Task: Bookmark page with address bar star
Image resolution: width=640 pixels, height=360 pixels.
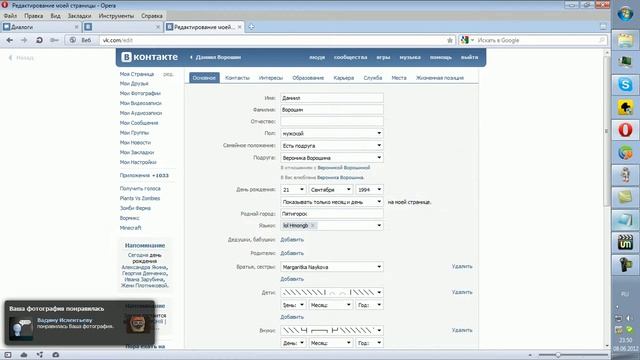Action: 450,40
